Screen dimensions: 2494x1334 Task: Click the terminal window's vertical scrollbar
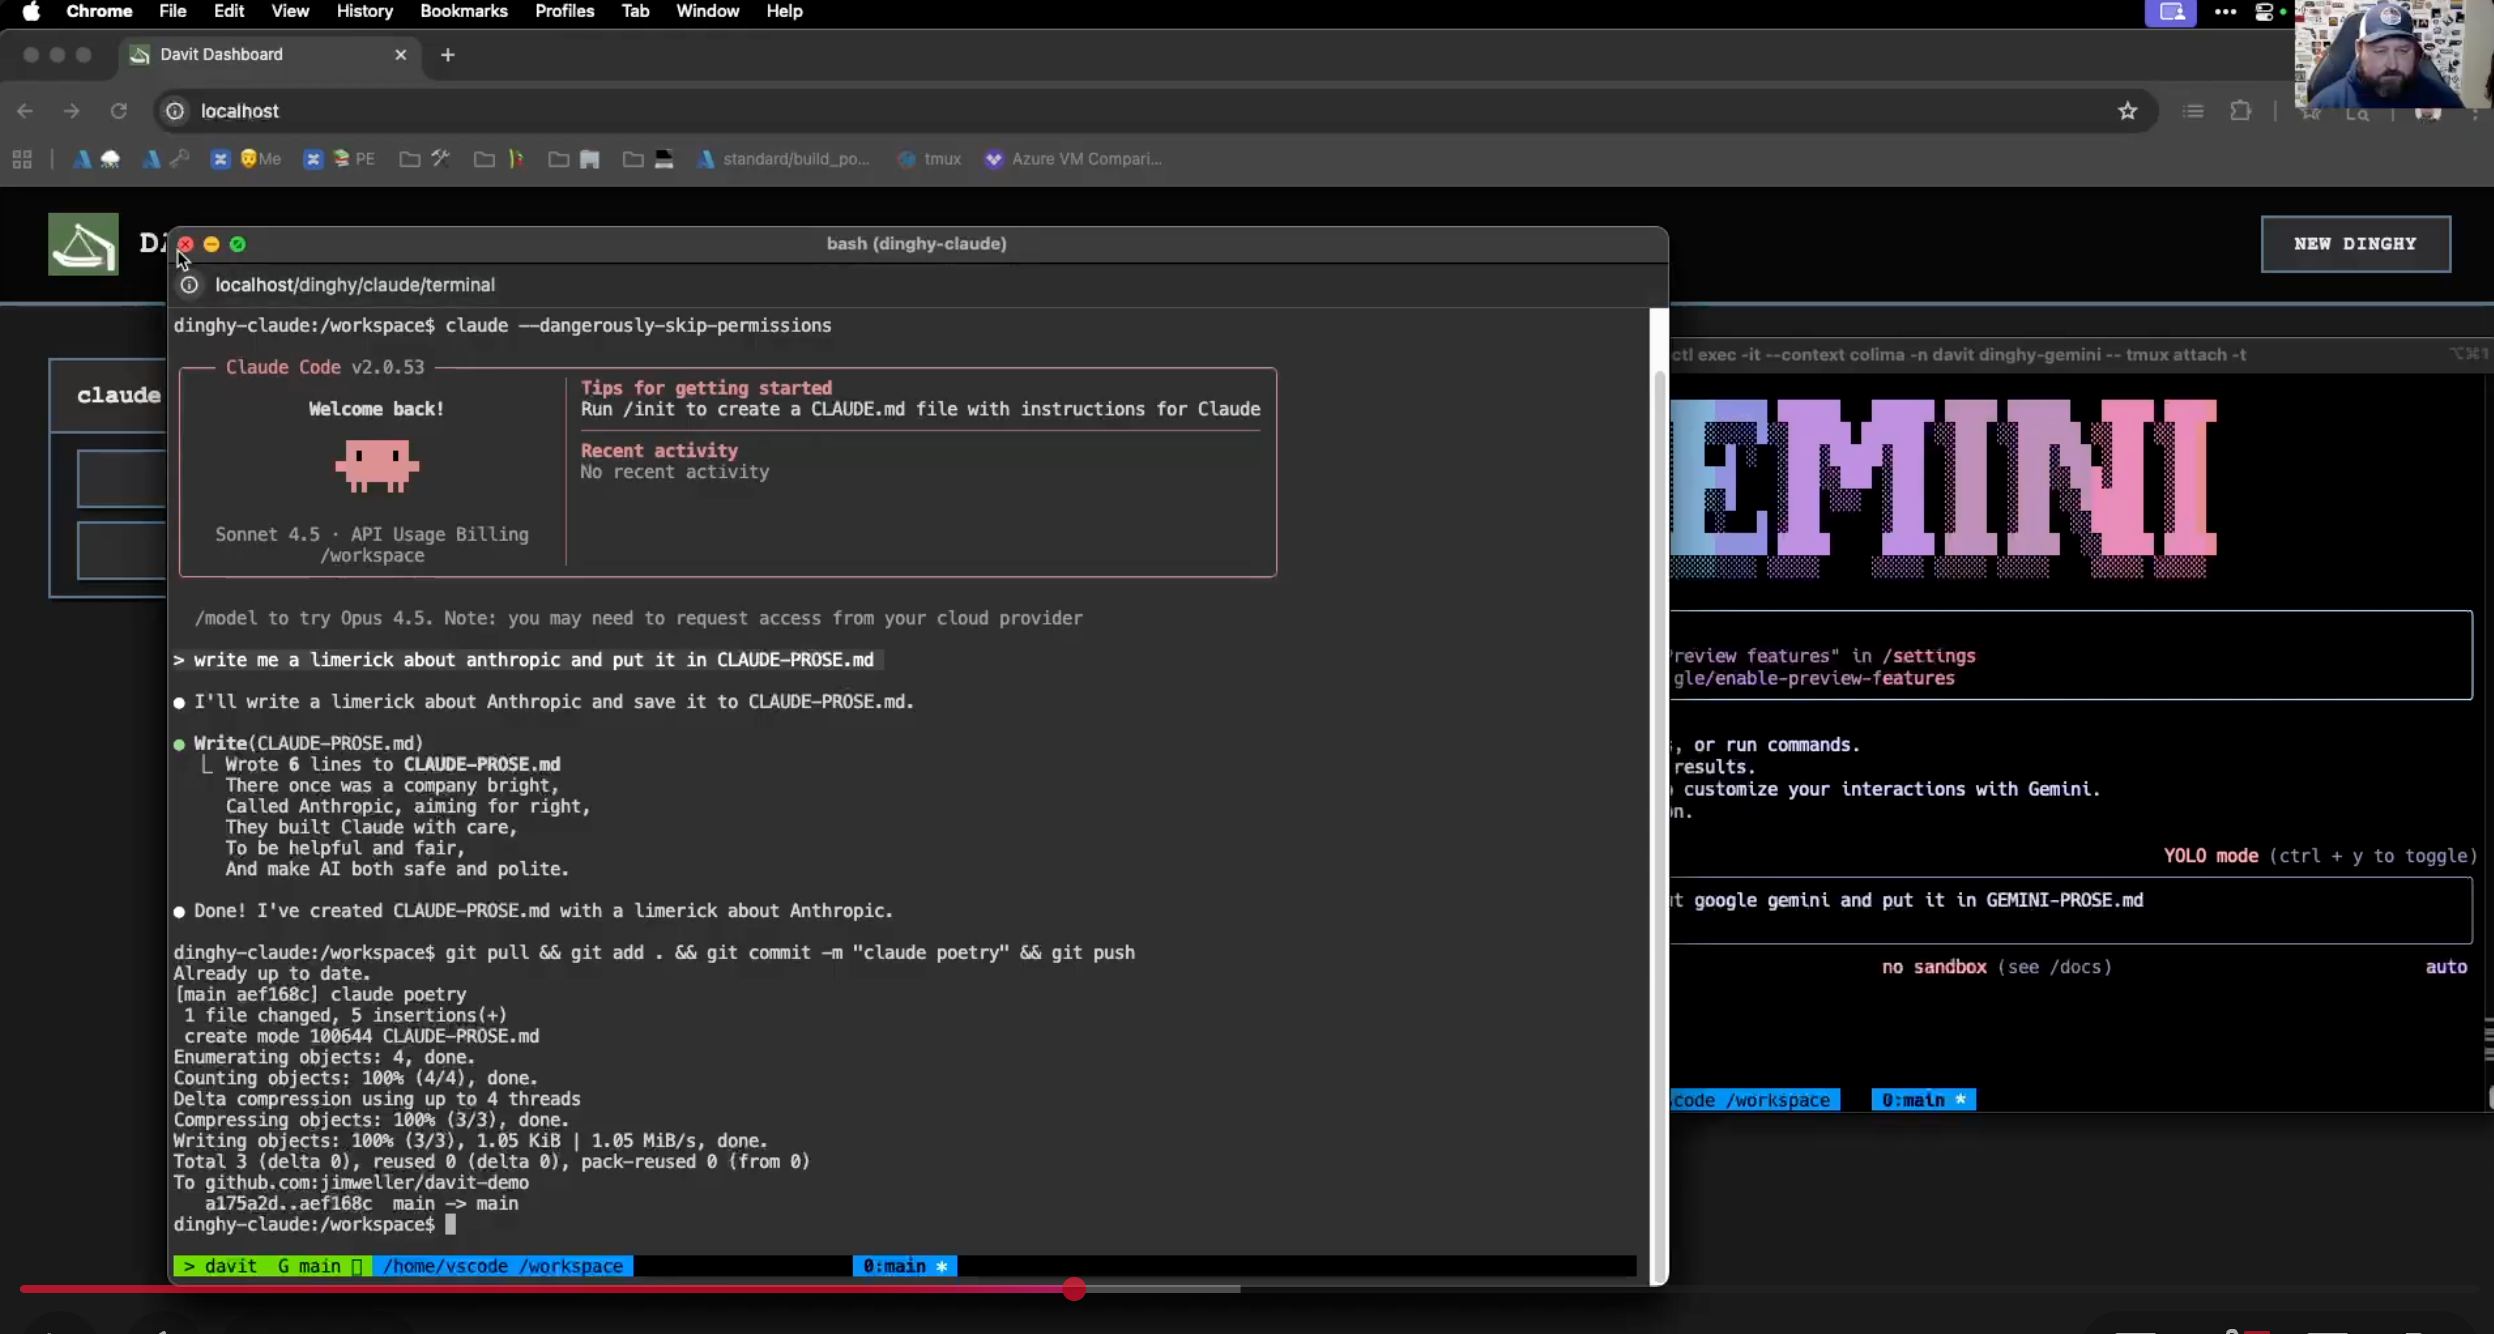1658,800
